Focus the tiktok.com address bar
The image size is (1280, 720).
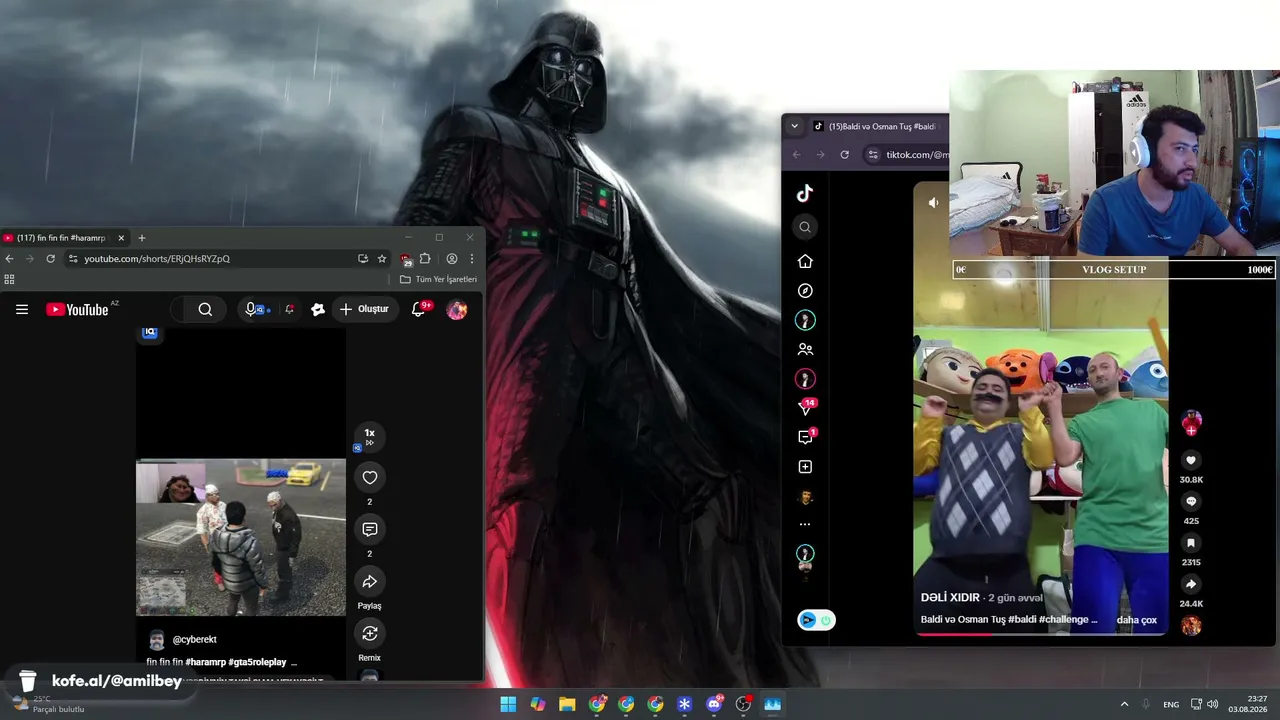(x=906, y=155)
